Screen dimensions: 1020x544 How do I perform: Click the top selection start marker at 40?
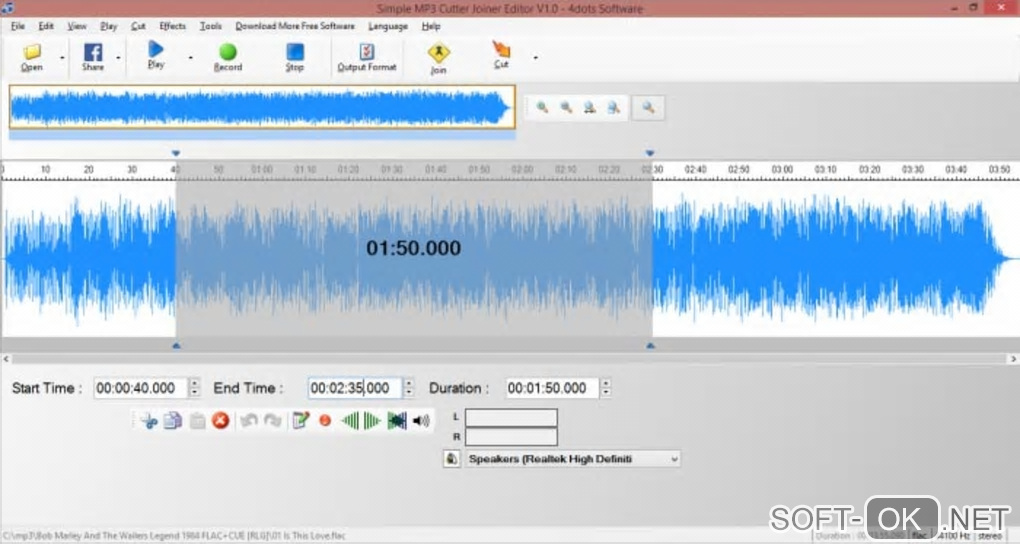point(176,154)
